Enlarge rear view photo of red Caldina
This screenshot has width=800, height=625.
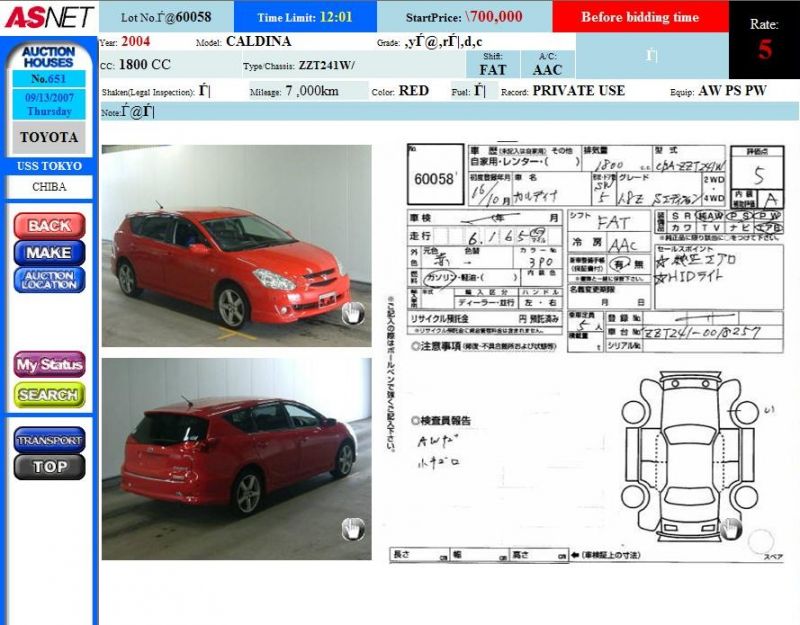pyautogui.click(x=236, y=459)
